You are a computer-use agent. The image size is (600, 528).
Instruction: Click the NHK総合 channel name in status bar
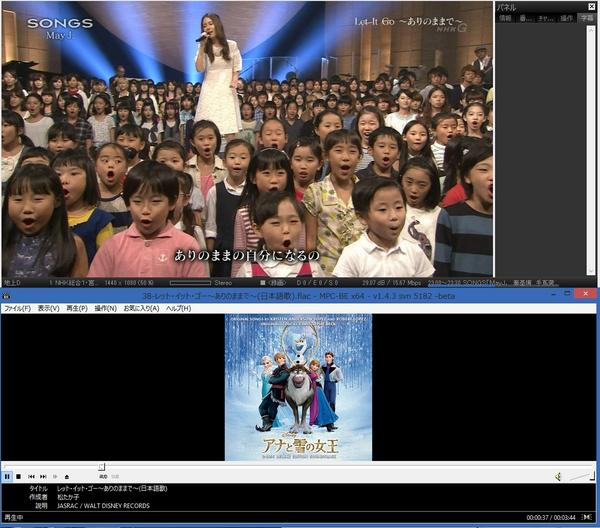[x=74, y=283]
